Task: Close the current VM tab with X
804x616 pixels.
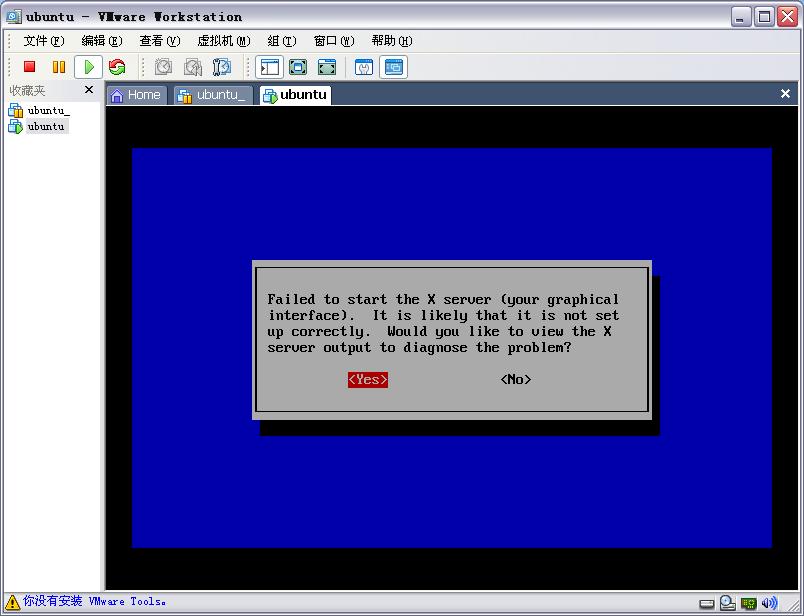Action: click(785, 93)
